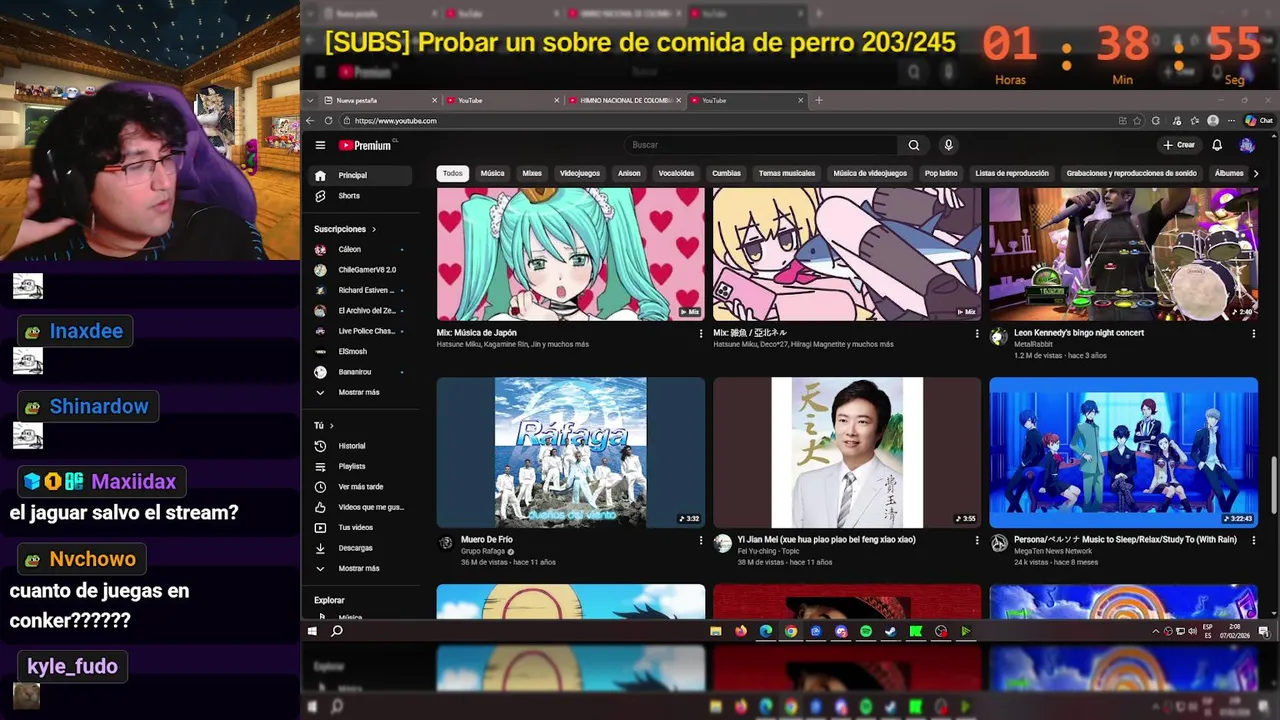
Task: Expand Suscripciones section arrow
Action: point(374,229)
